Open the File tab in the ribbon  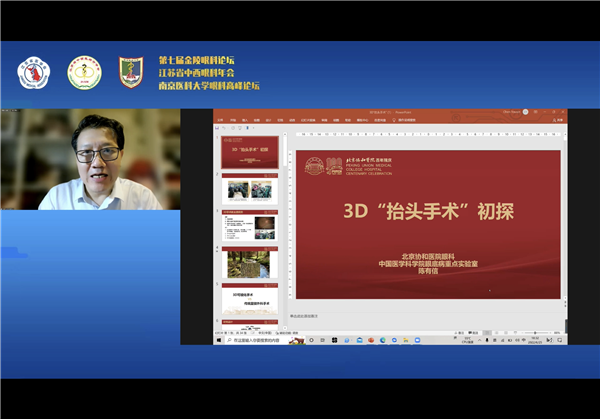222,122
